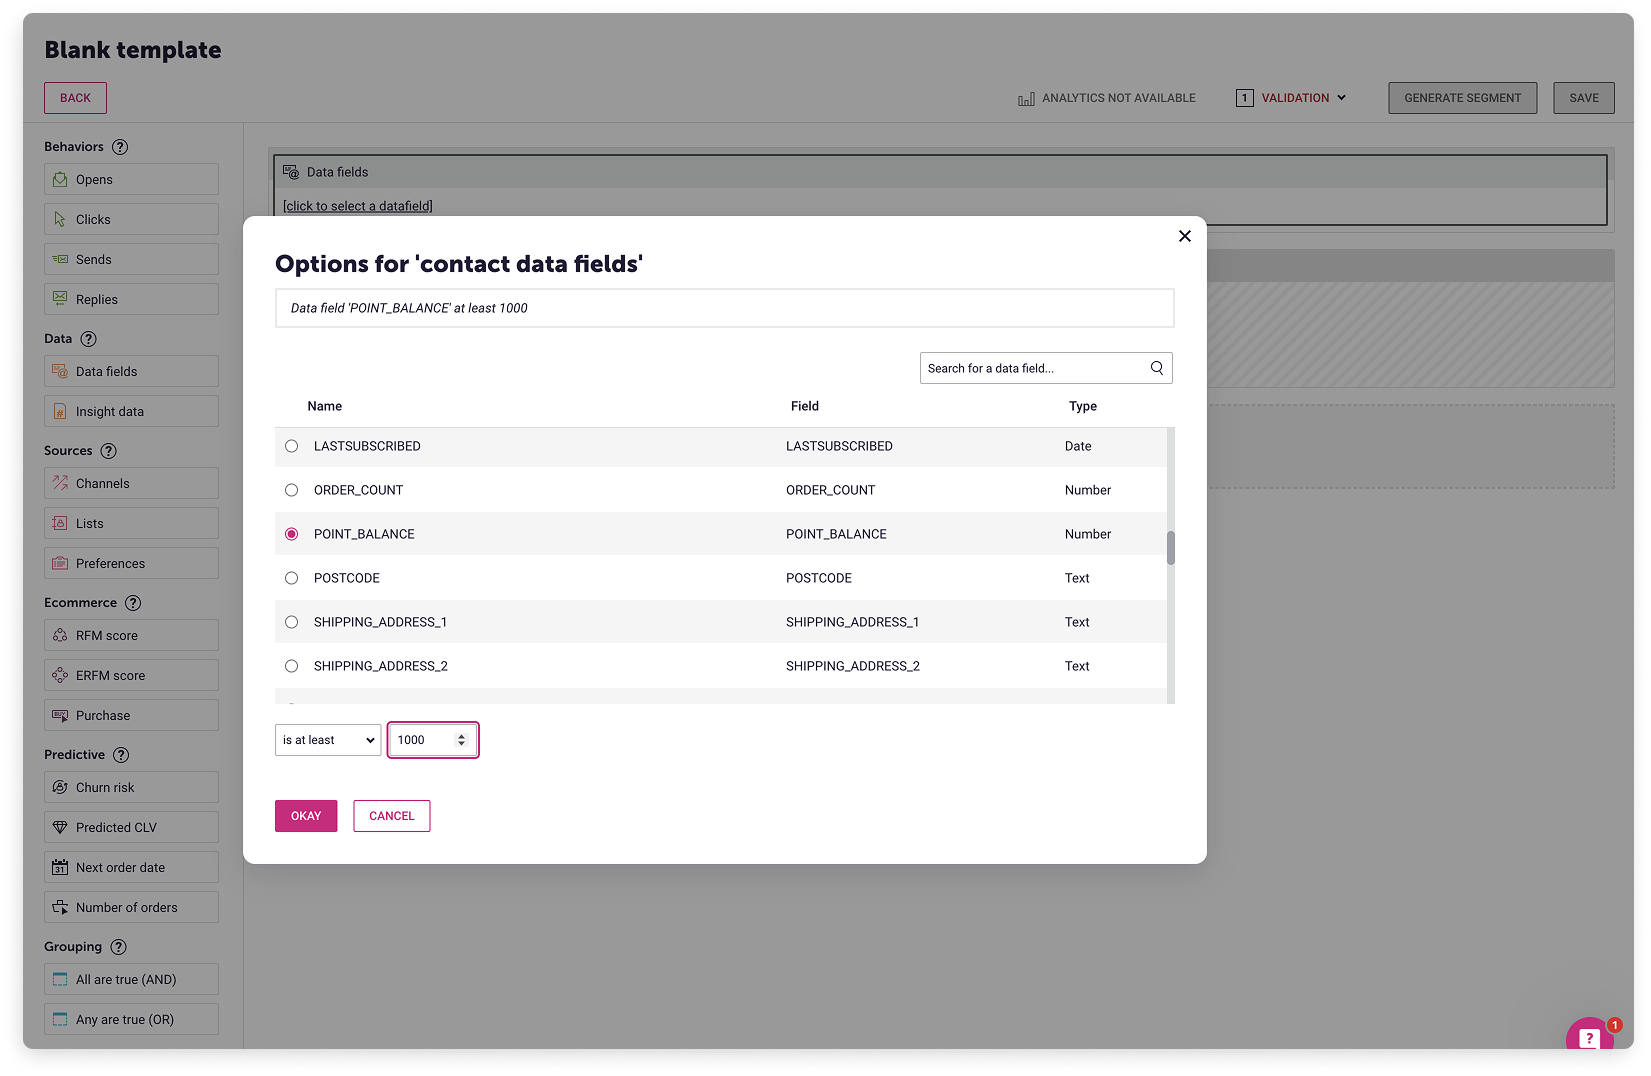Click the search magnifier icon in data field search
Image resolution: width=1651 pixels, height=1076 pixels.
(1156, 368)
